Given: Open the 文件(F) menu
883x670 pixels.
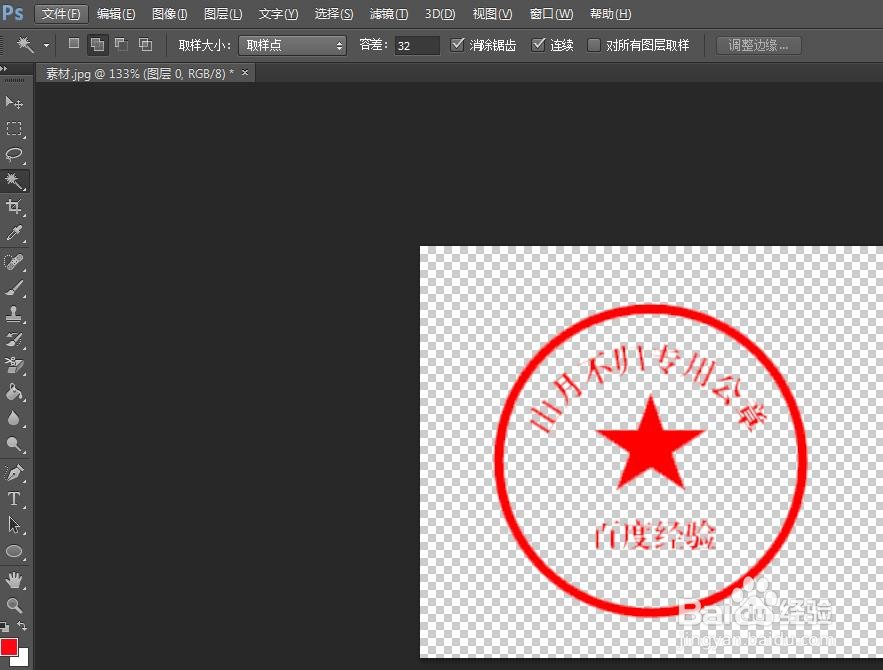Looking at the screenshot, I should pyautogui.click(x=61, y=14).
